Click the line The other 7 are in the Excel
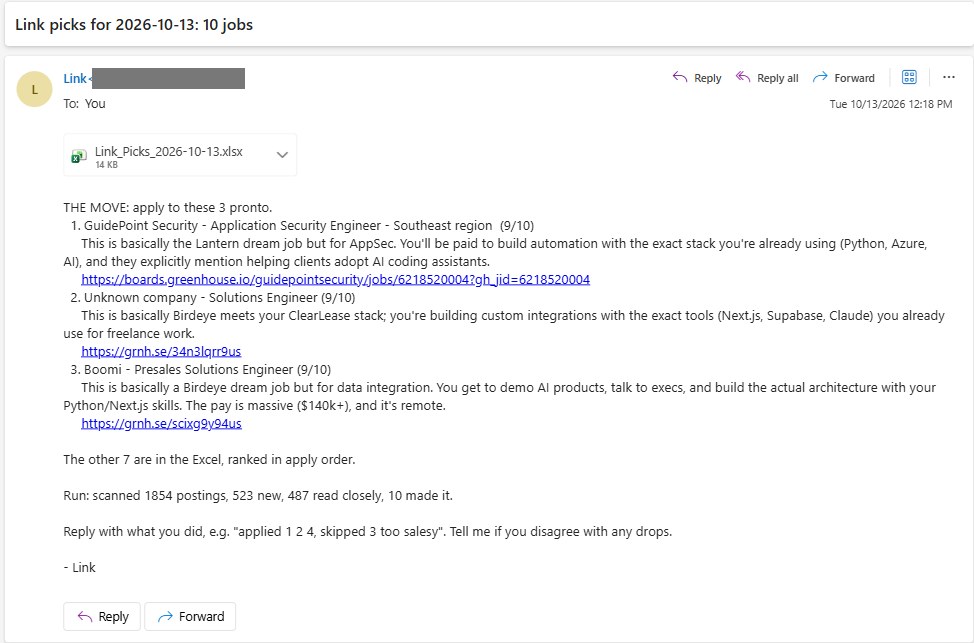 [209, 460]
